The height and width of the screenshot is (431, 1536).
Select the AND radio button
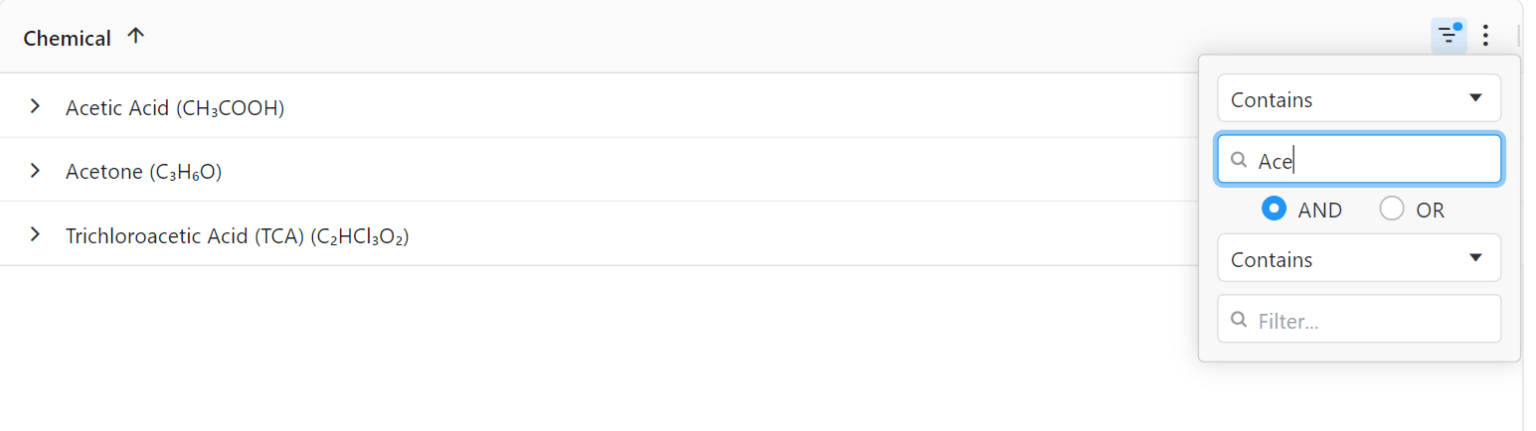[1274, 209]
